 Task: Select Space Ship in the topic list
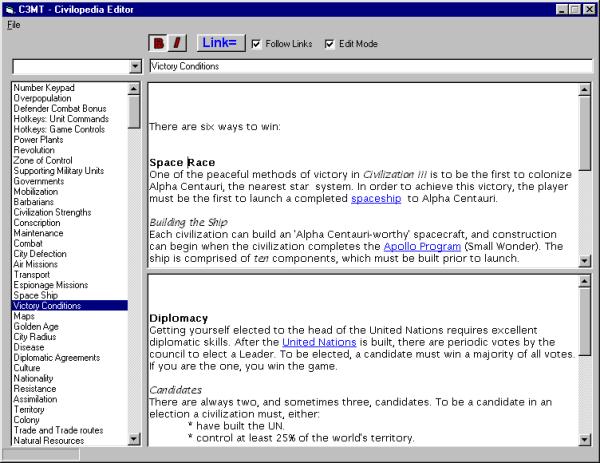(35, 296)
